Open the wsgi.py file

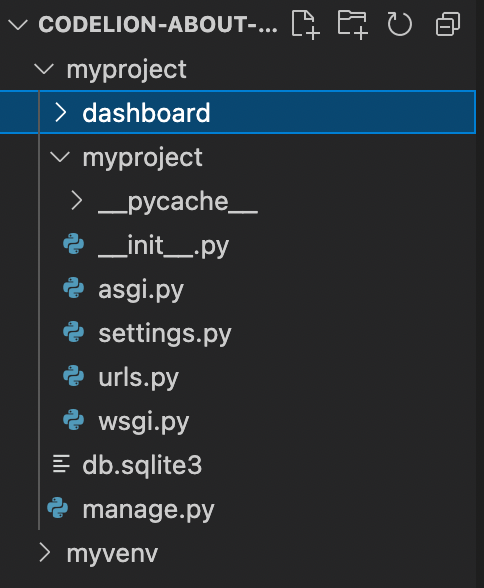144,422
